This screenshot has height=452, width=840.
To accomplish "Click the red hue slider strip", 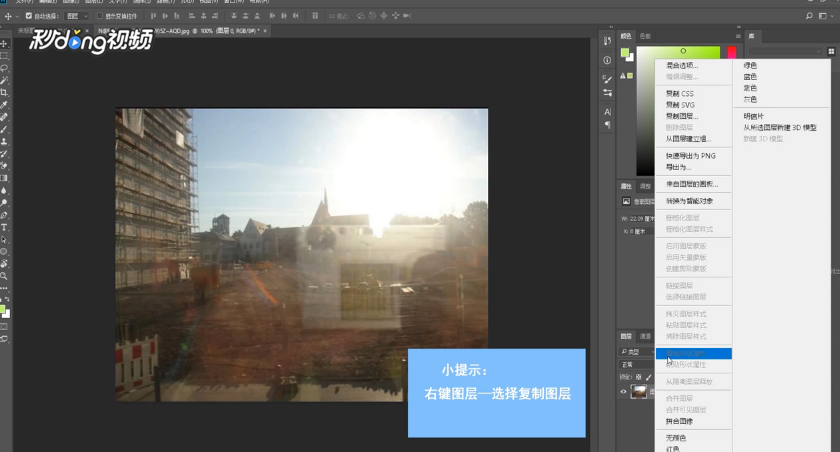I will pos(732,52).
